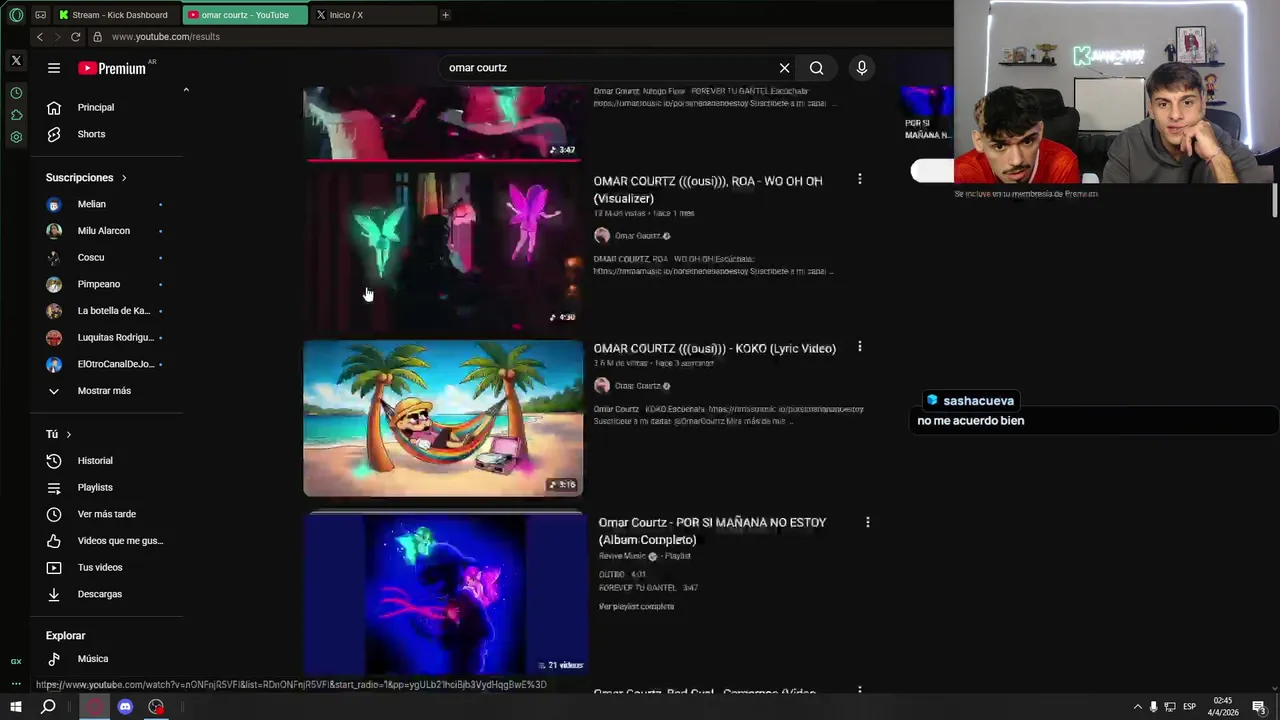Open the three-dots sidebar setup menu
Viewport: 1280px width, 720px height.
click(16, 684)
